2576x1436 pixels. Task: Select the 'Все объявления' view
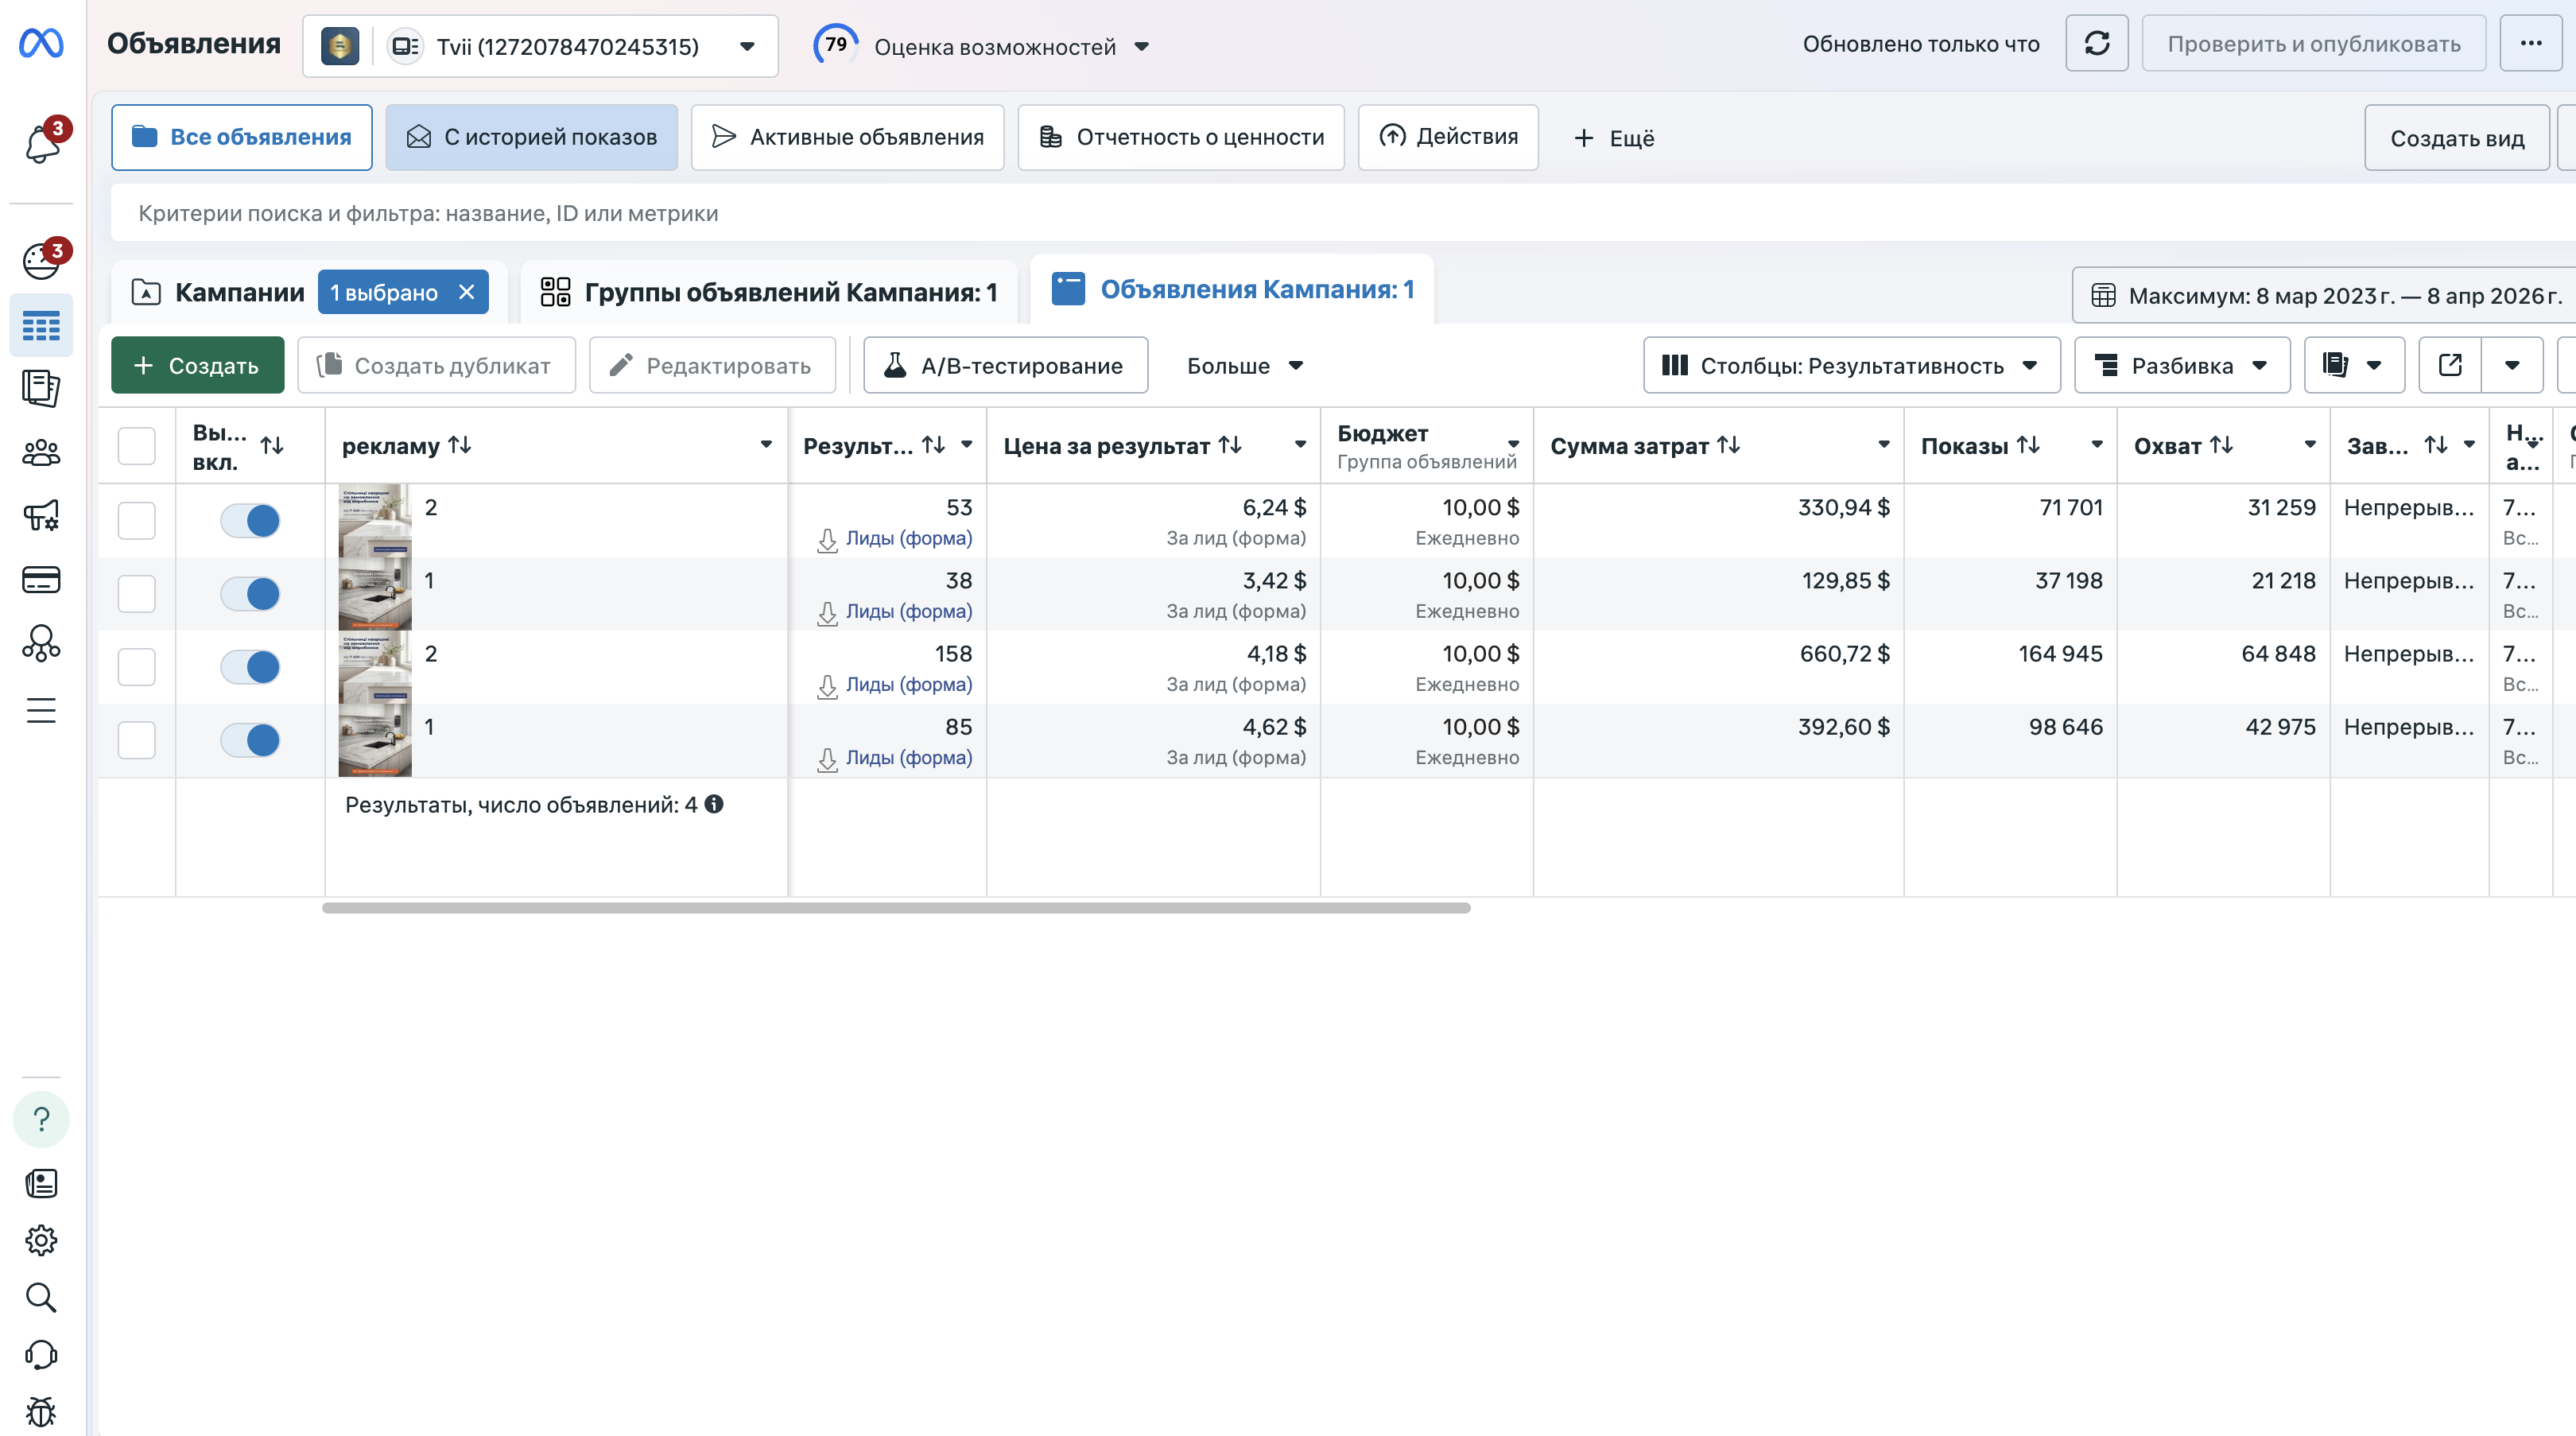pos(242,137)
